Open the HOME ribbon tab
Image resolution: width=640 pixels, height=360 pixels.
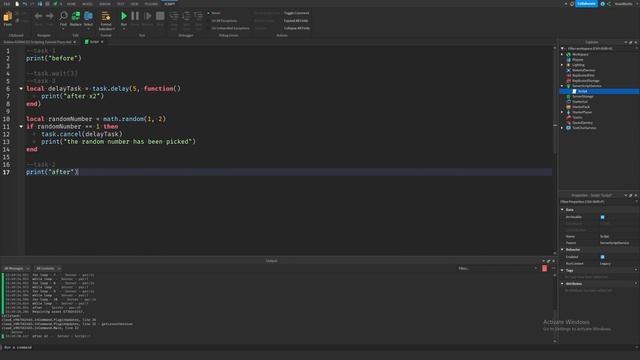click(x=71, y=4)
